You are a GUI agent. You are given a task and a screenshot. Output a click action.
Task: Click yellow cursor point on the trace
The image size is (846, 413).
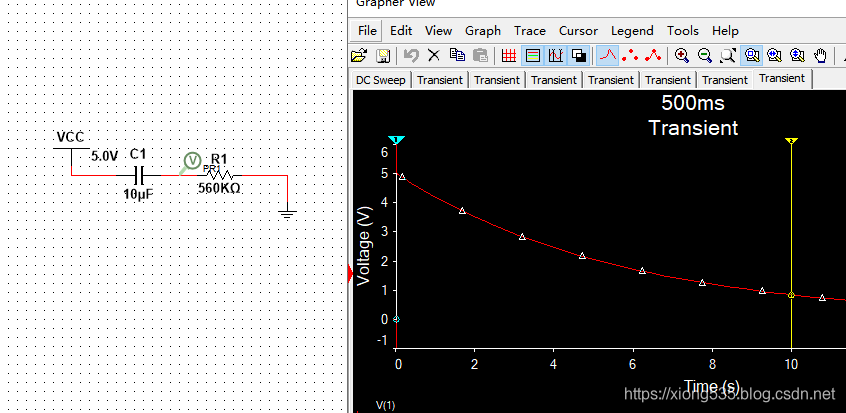pos(791,295)
